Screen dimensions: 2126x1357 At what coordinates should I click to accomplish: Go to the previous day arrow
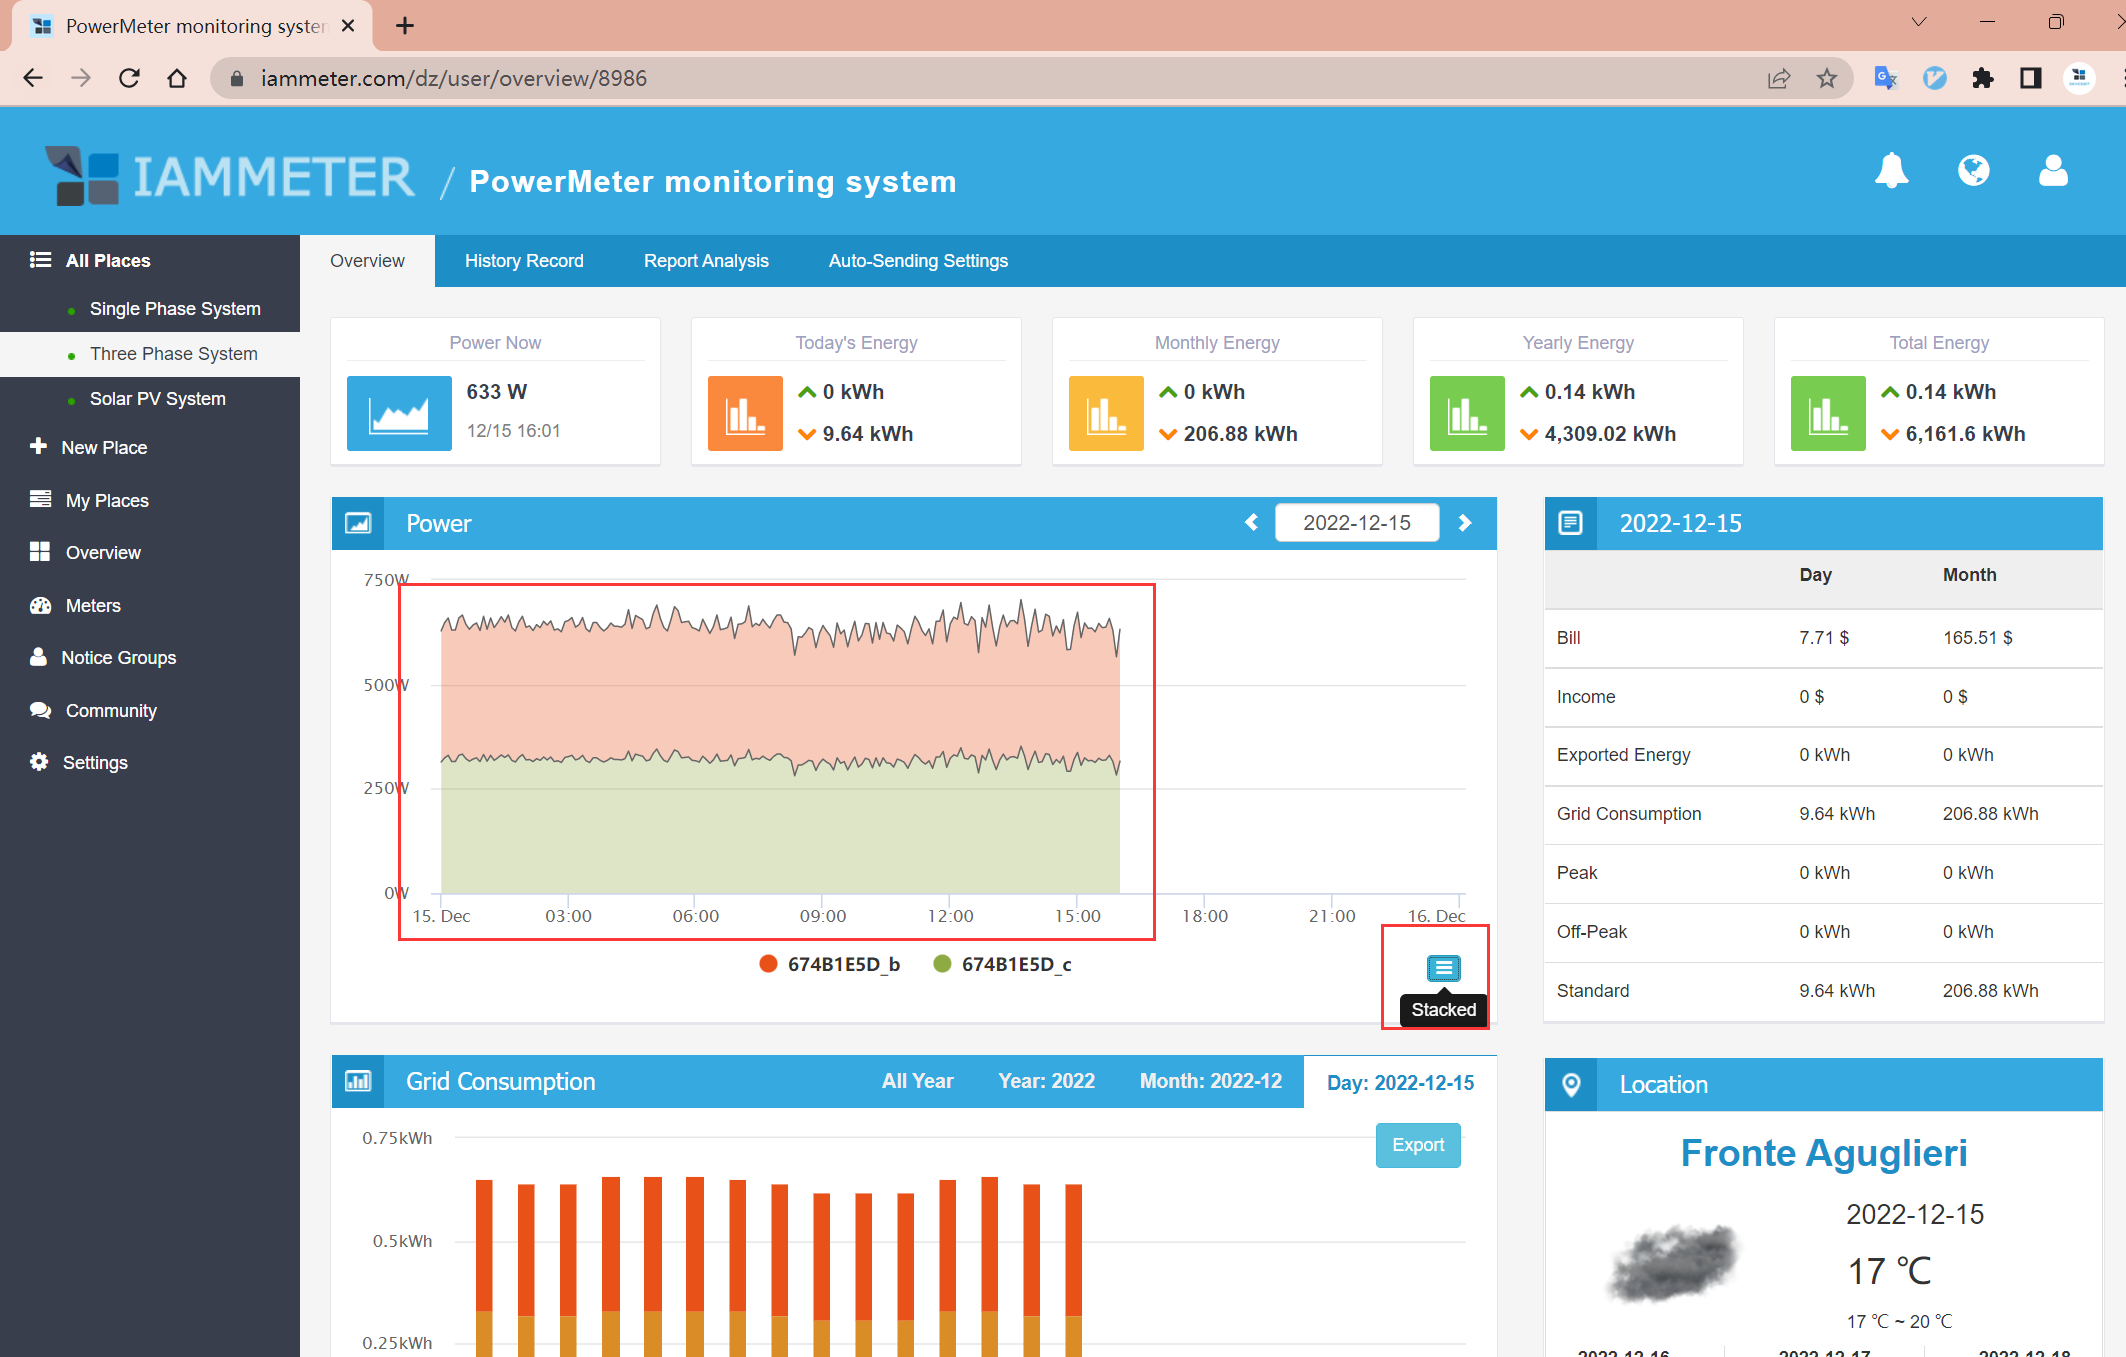pyautogui.click(x=1251, y=523)
